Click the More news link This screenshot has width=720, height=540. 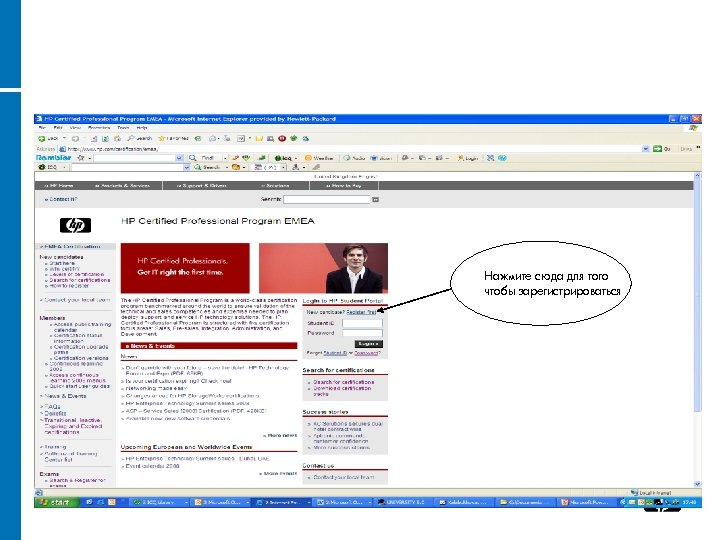(280, 435)
